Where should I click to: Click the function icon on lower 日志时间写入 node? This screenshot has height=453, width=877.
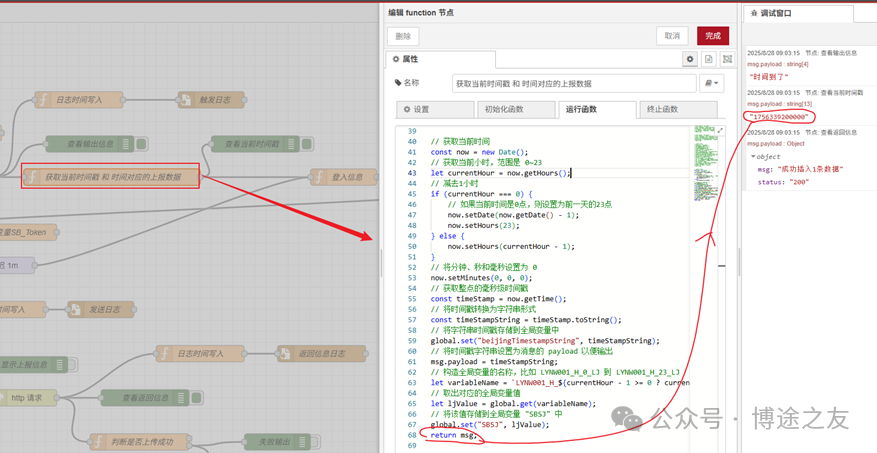point(164,353)
